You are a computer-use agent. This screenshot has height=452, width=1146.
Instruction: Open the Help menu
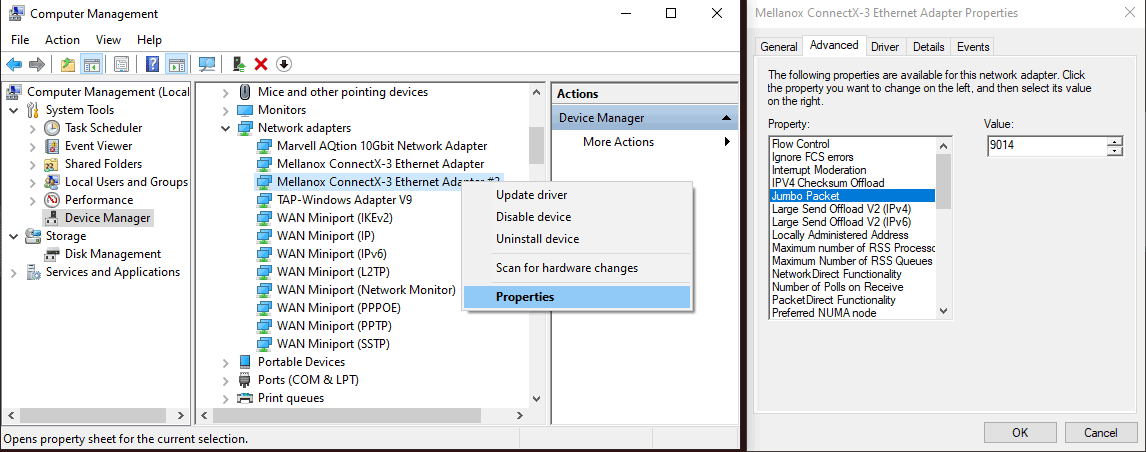click(149, 39)
